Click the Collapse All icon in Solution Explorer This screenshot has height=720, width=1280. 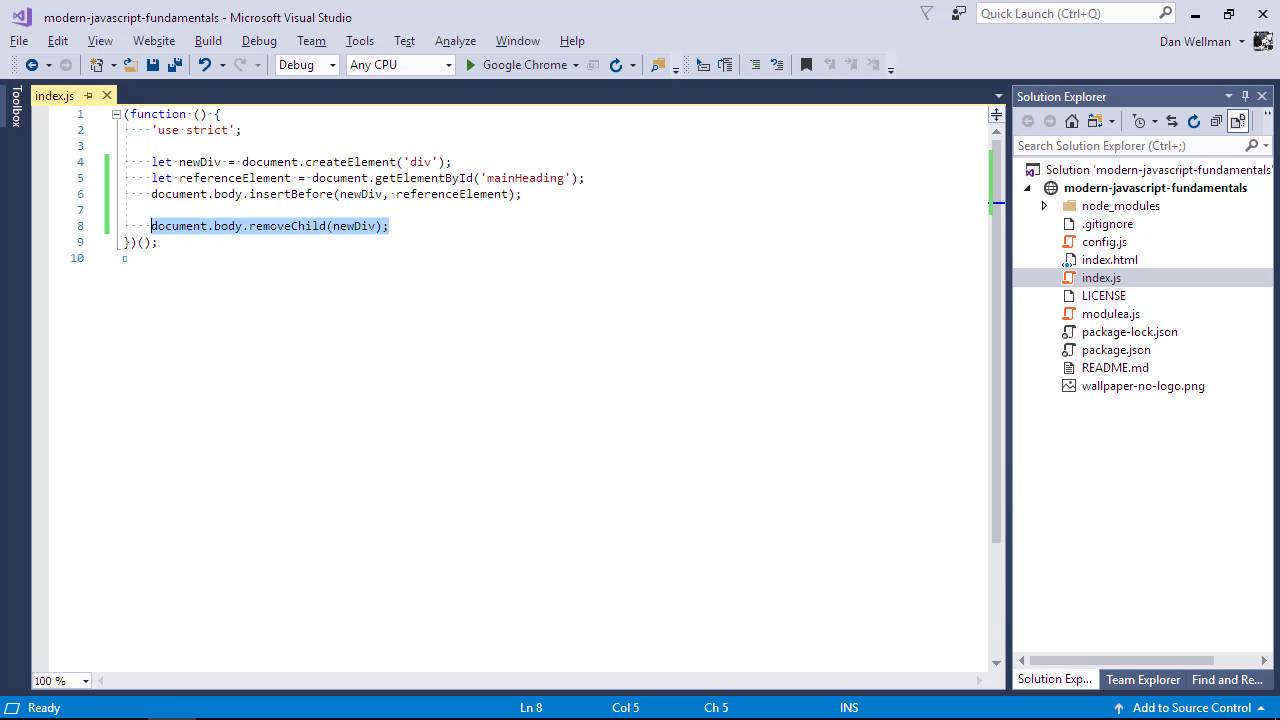pos(1216,121)
